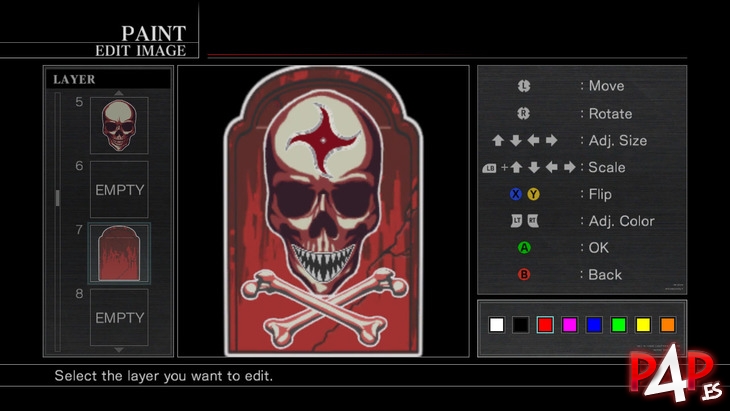The image size is (730, 411).
Task: Click the yellow Y button Flip icon
Action: tap(534, 194)
